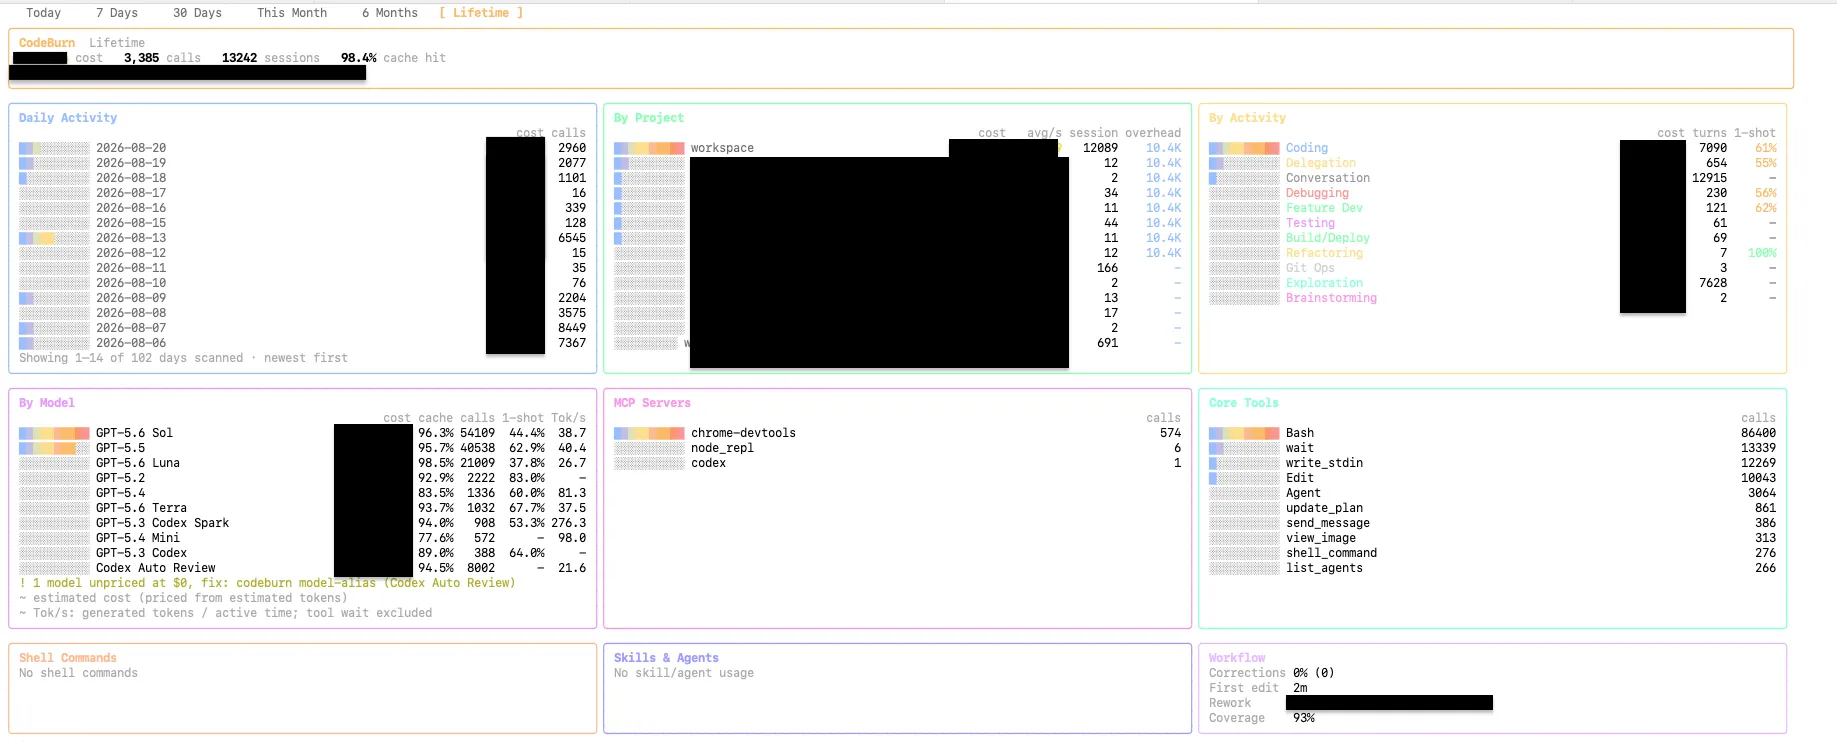Switch to the Today period tab

[43, 13]
